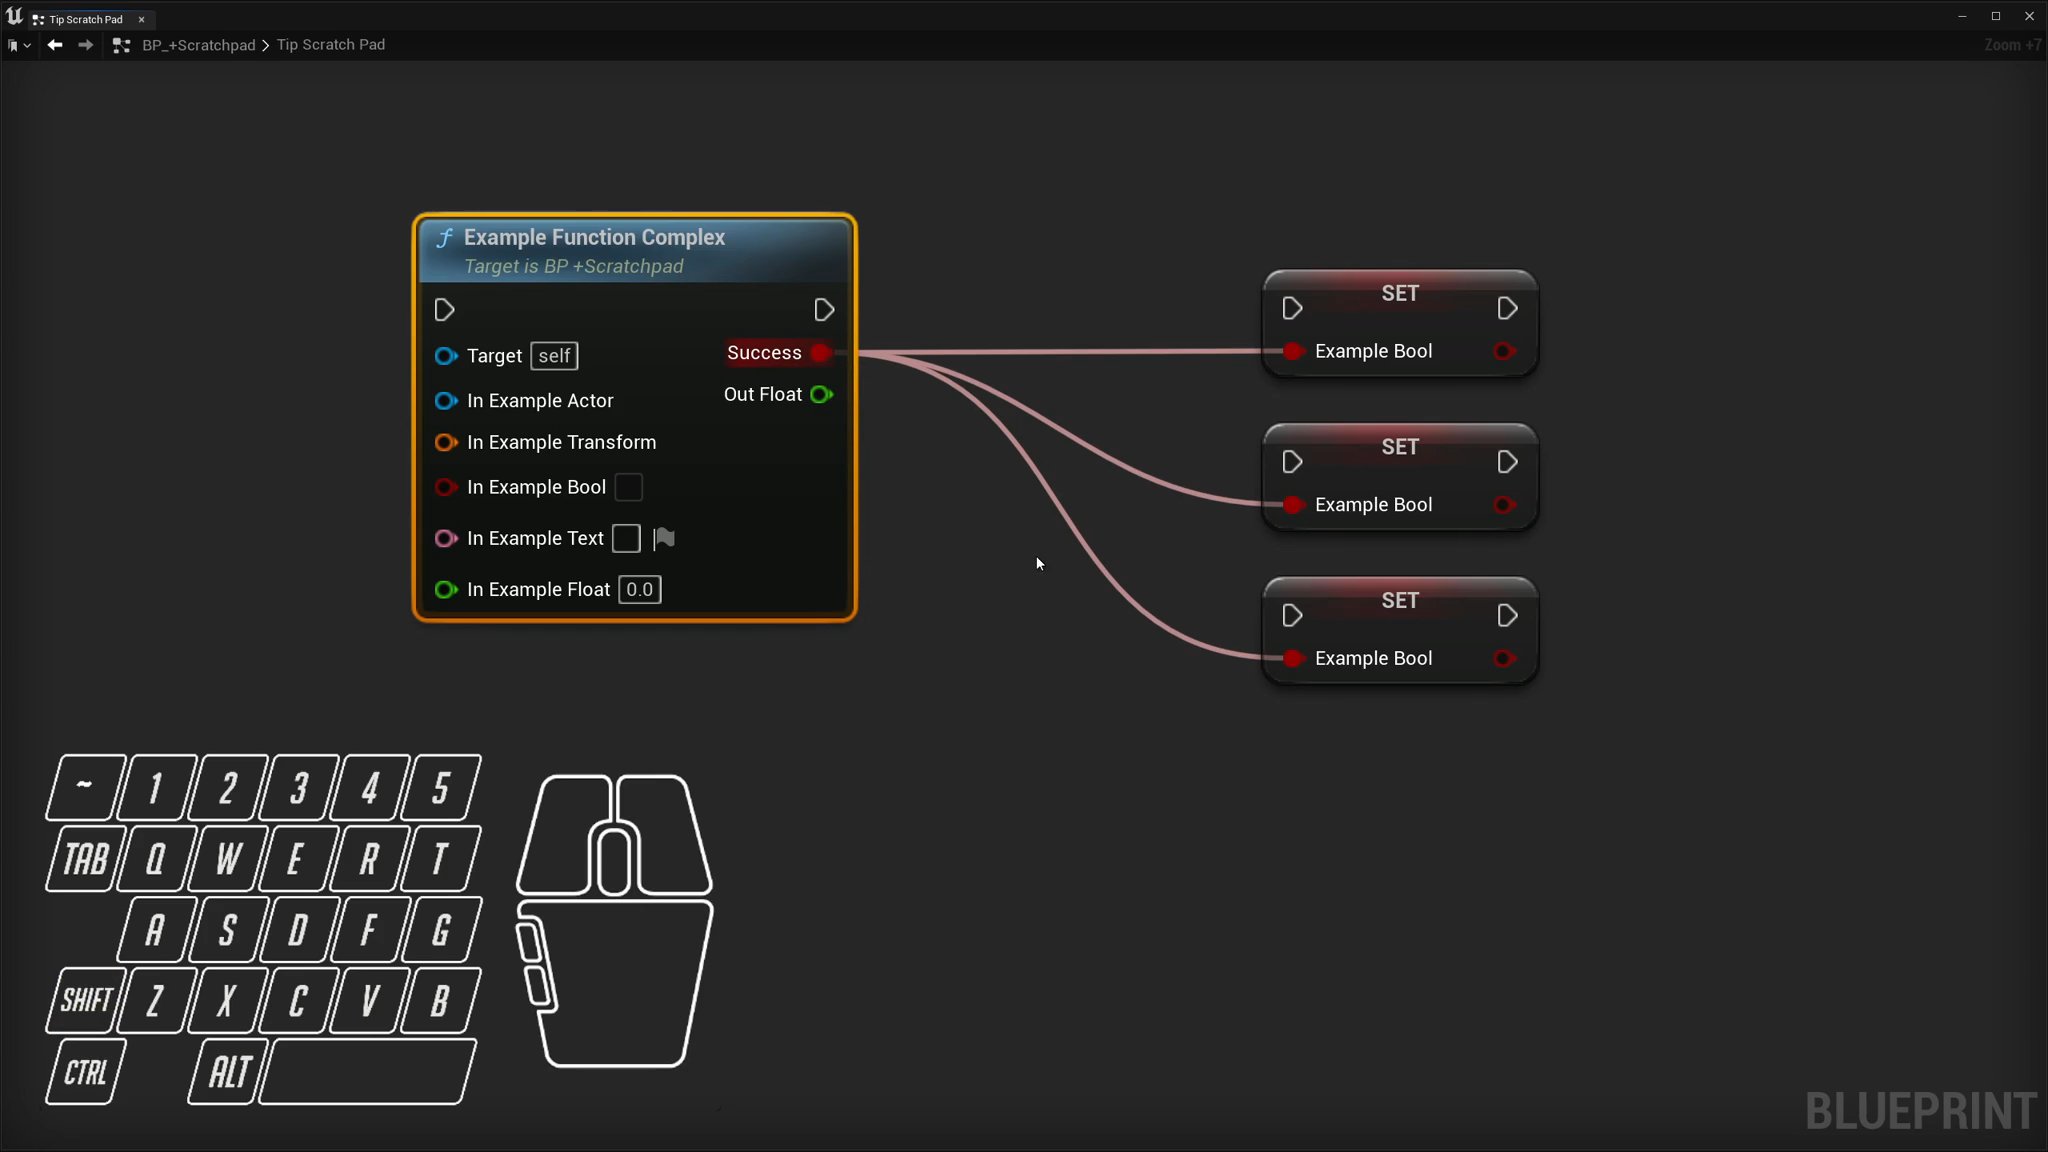Click the navigate back arrow

tap(55, 45)
